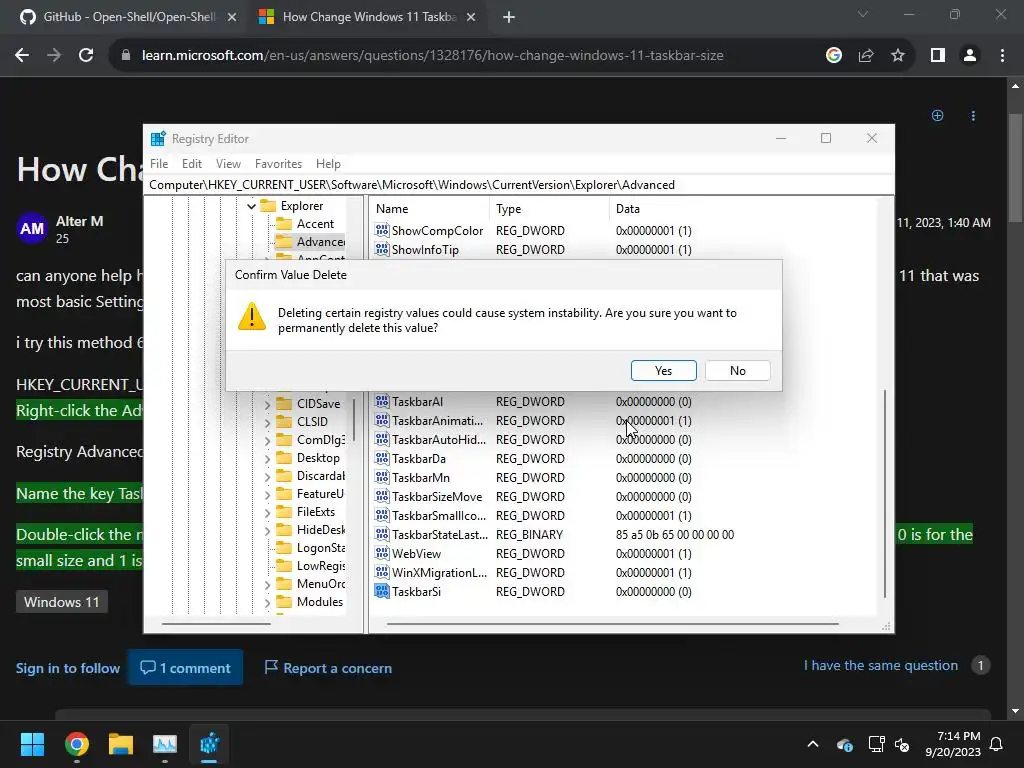The image size is (1024, 768).
Task: Cancel deletion with the No button
Action: (737, 370)
